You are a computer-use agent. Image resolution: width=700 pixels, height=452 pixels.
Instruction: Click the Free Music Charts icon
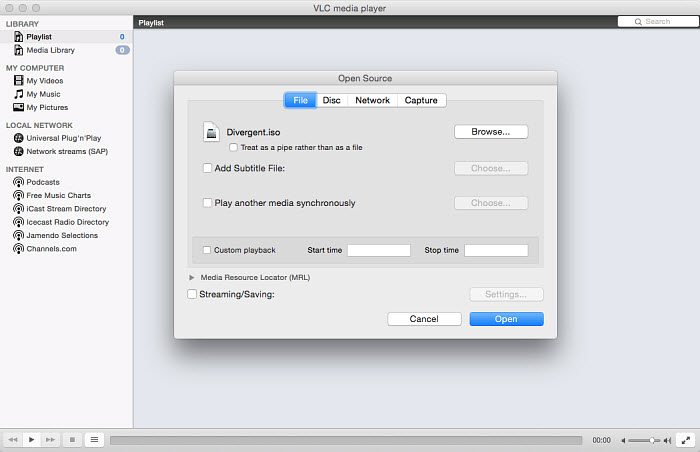pyautogui.click(x=18, y=196)
